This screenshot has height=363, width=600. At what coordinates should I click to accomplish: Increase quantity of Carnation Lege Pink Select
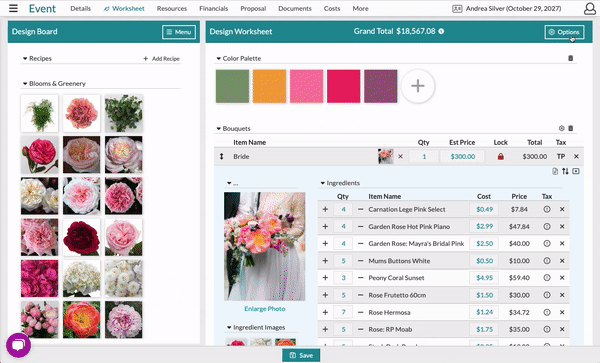325,209
